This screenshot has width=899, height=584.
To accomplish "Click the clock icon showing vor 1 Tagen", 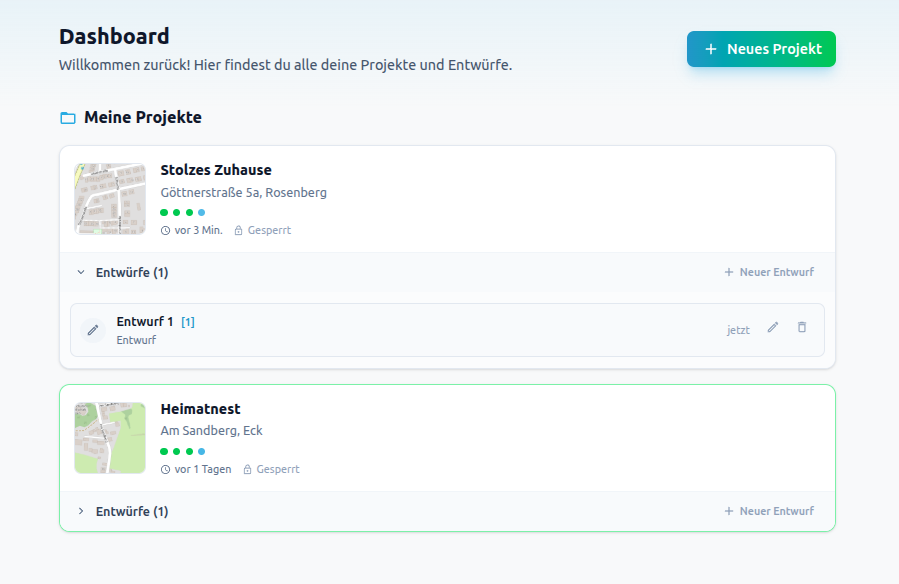I will pos(165,469).
